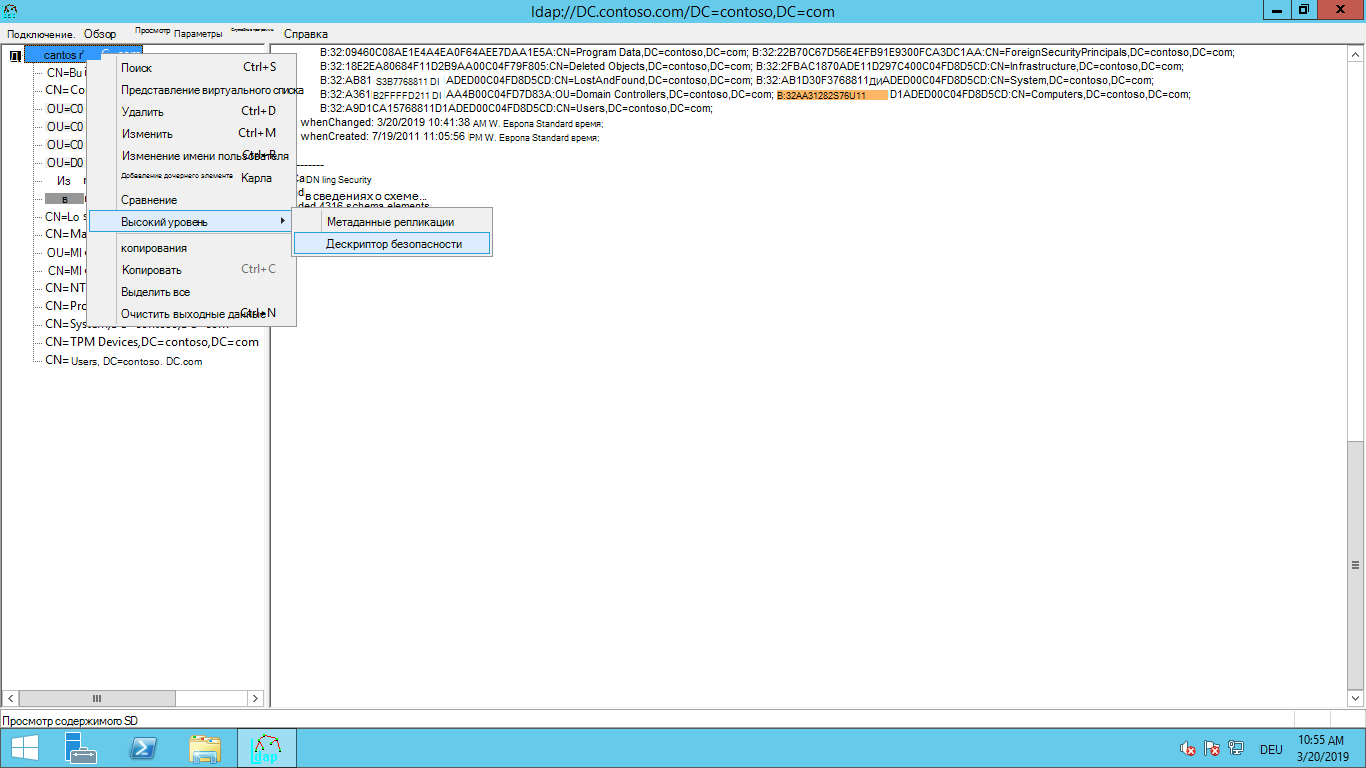Collapse the root domain tree node

point(15,56)
